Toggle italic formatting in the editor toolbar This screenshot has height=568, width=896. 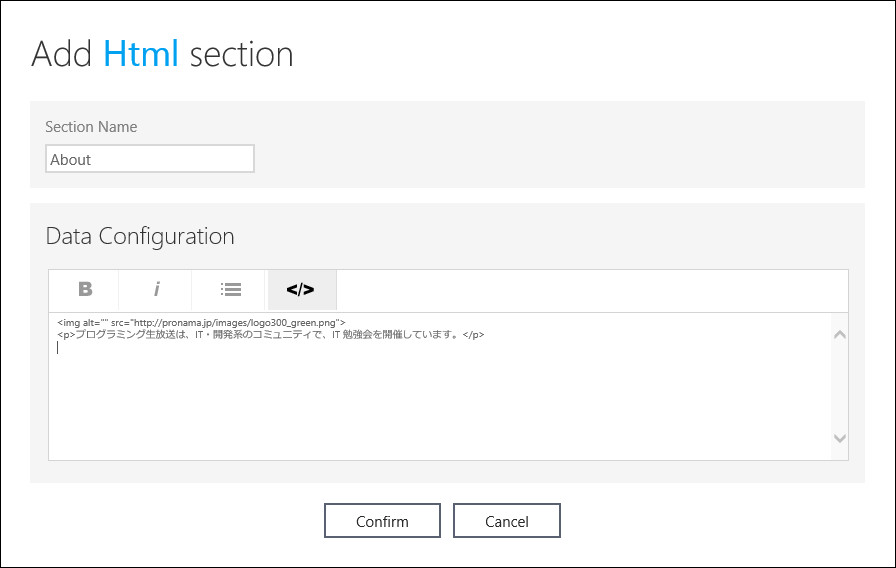156,290
